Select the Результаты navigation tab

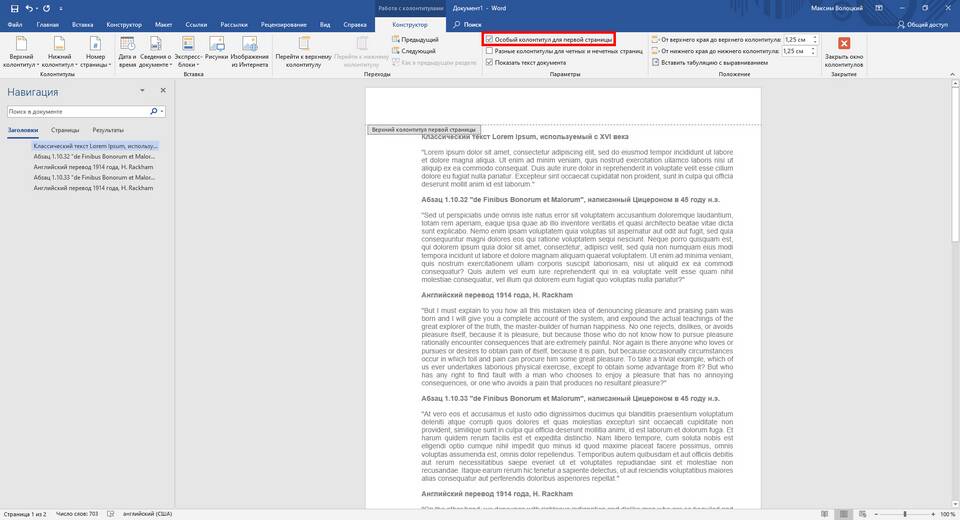tap(108, 130)
